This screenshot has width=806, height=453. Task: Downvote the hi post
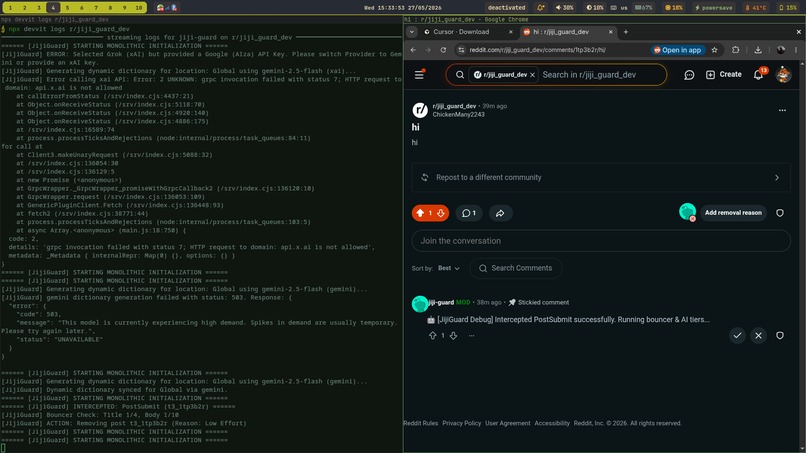pos(441,213)
